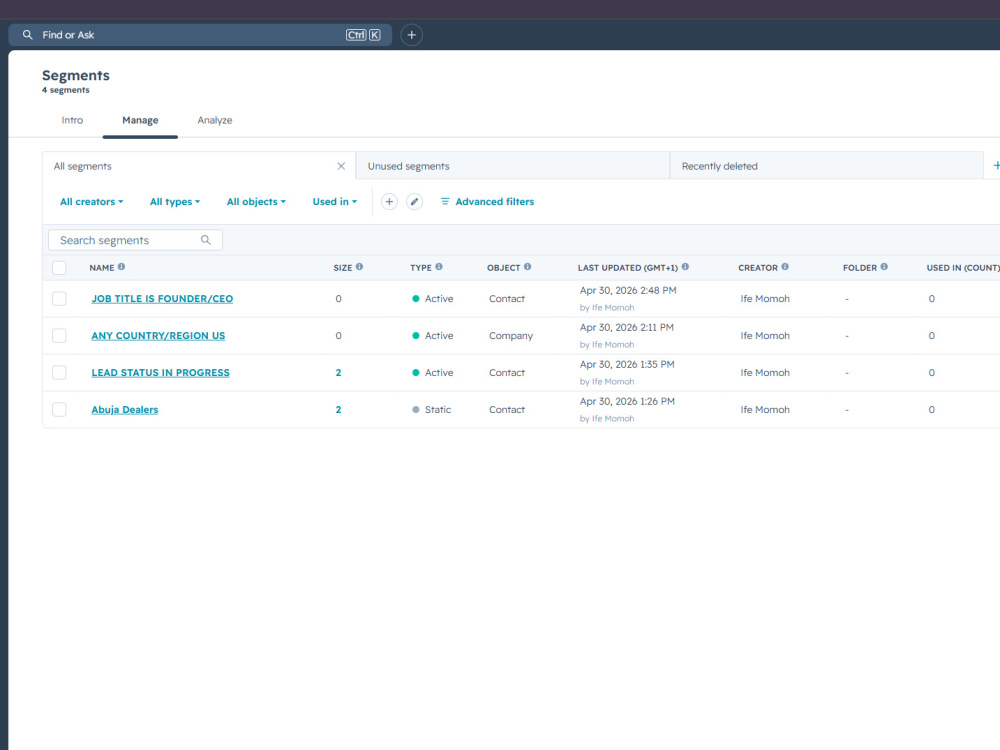
Task: Select ANY COUNTRY/REGION US row checkbox
Action: coord(59,335)
